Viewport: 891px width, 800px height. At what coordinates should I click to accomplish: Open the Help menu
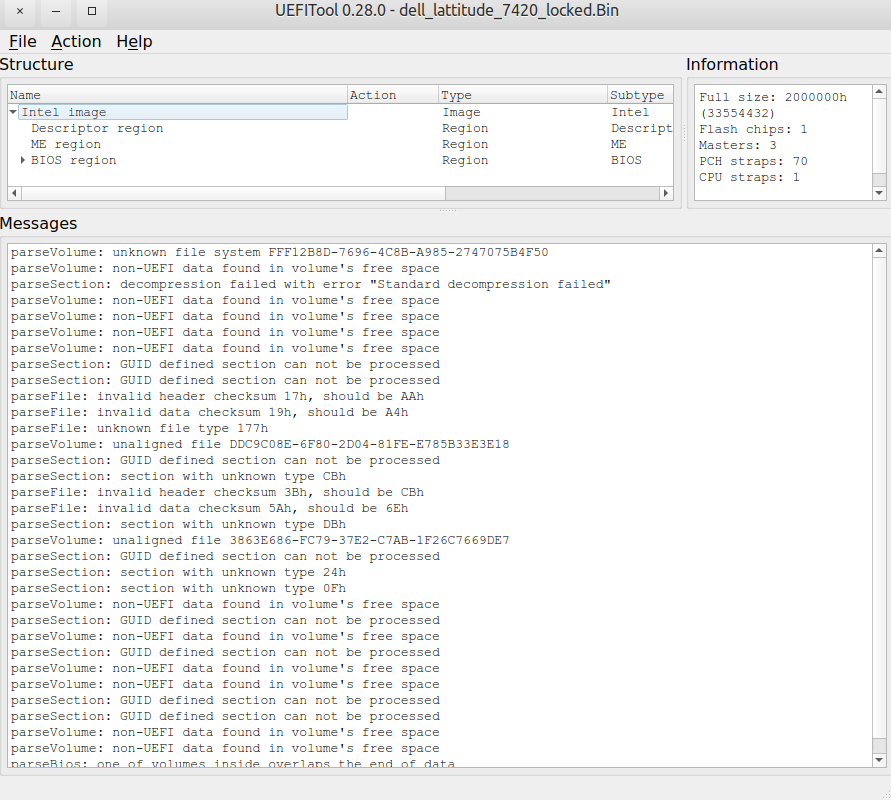click(x=134, y=41)
